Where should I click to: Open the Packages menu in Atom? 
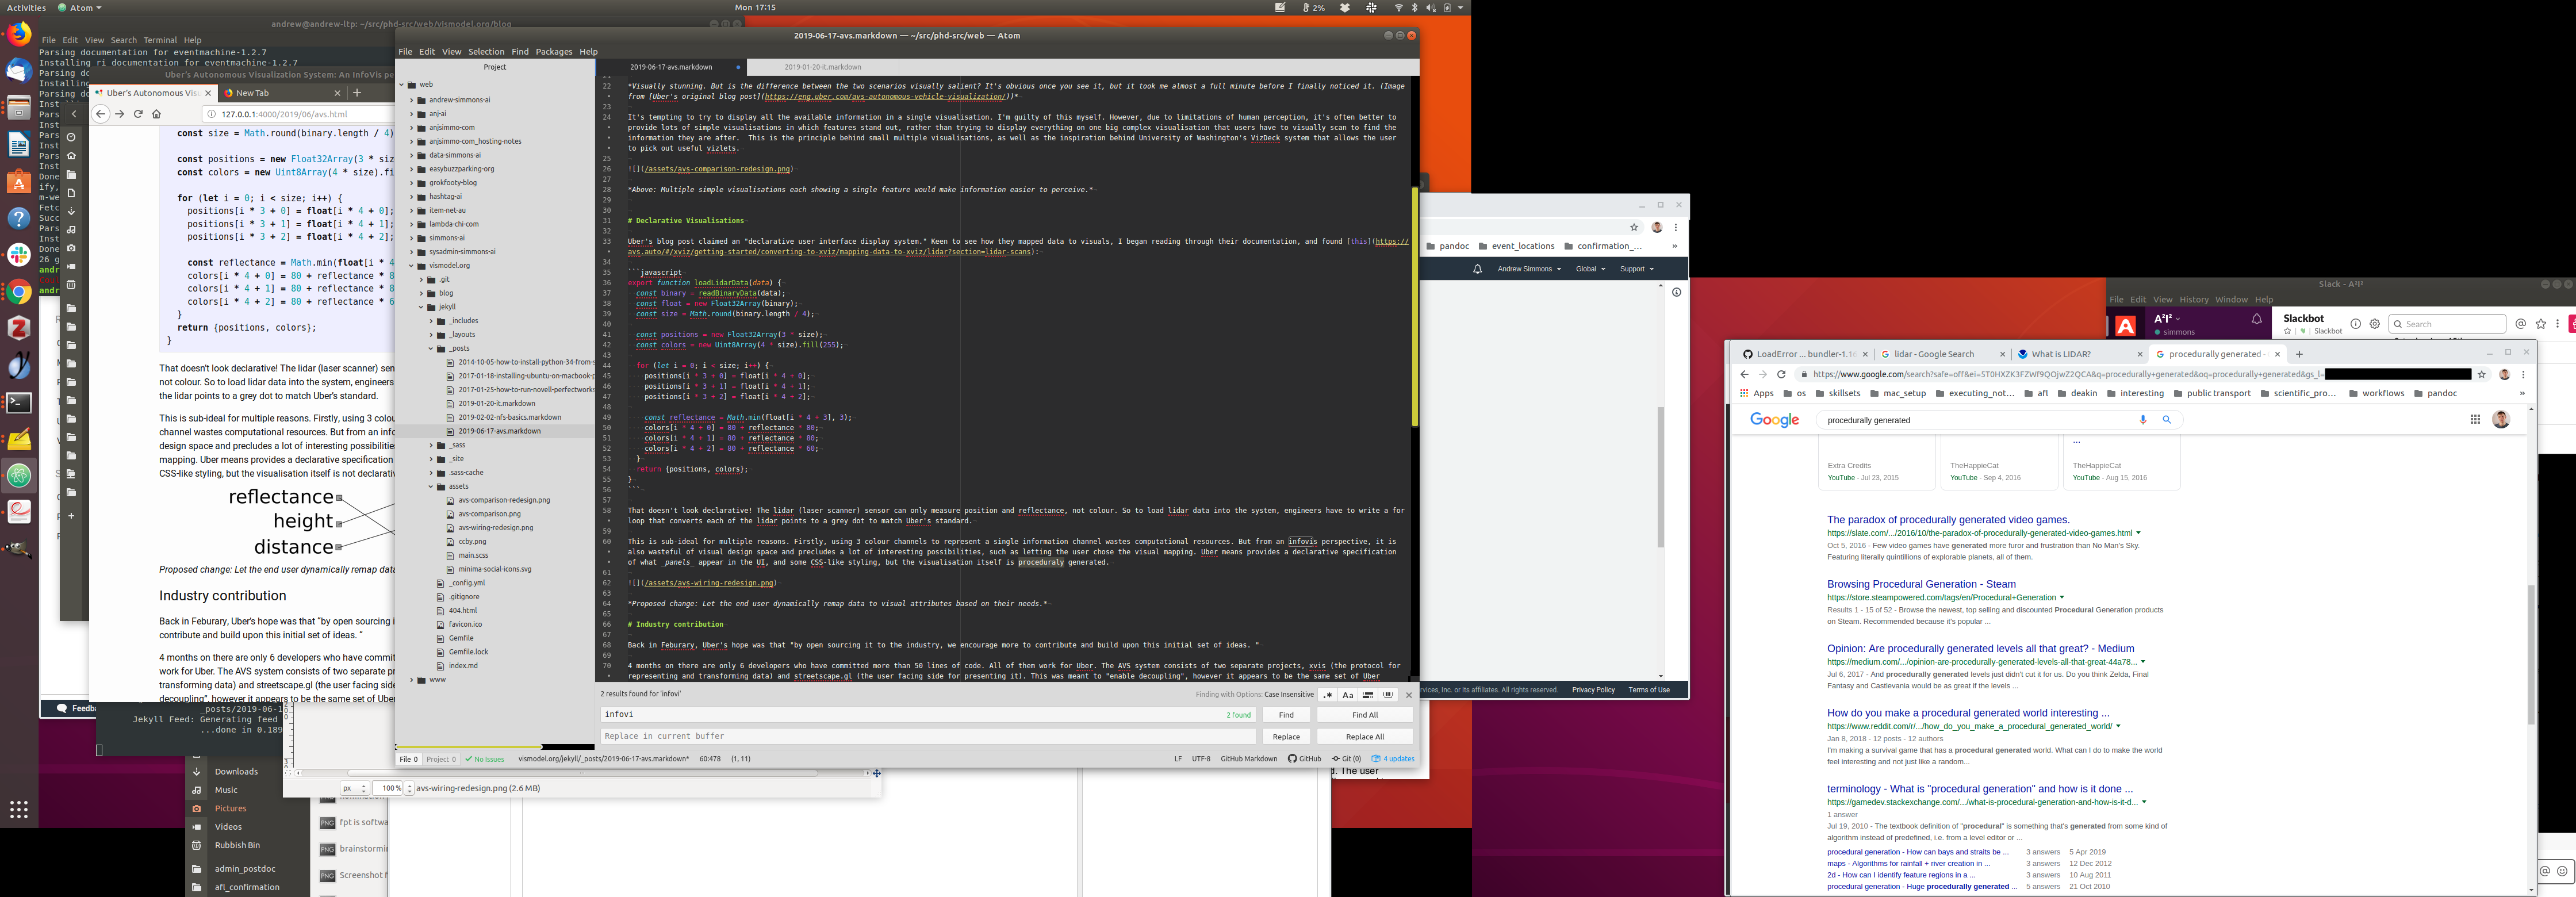[553, 52]
